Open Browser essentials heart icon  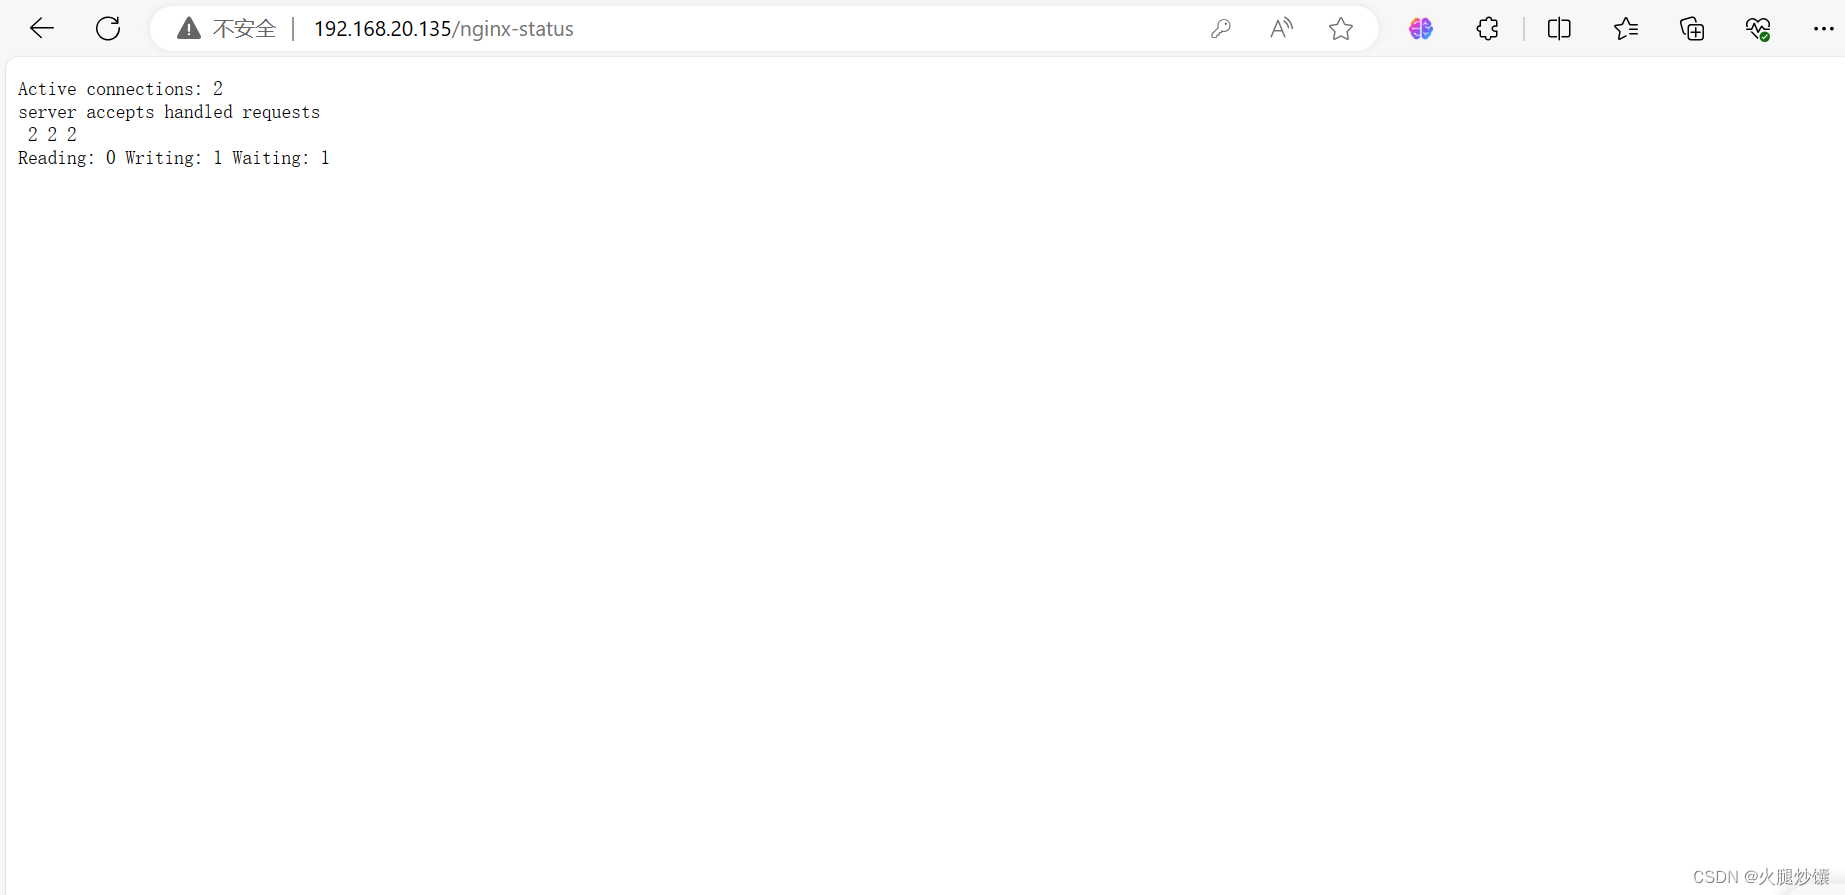(x=1758, y=29)
